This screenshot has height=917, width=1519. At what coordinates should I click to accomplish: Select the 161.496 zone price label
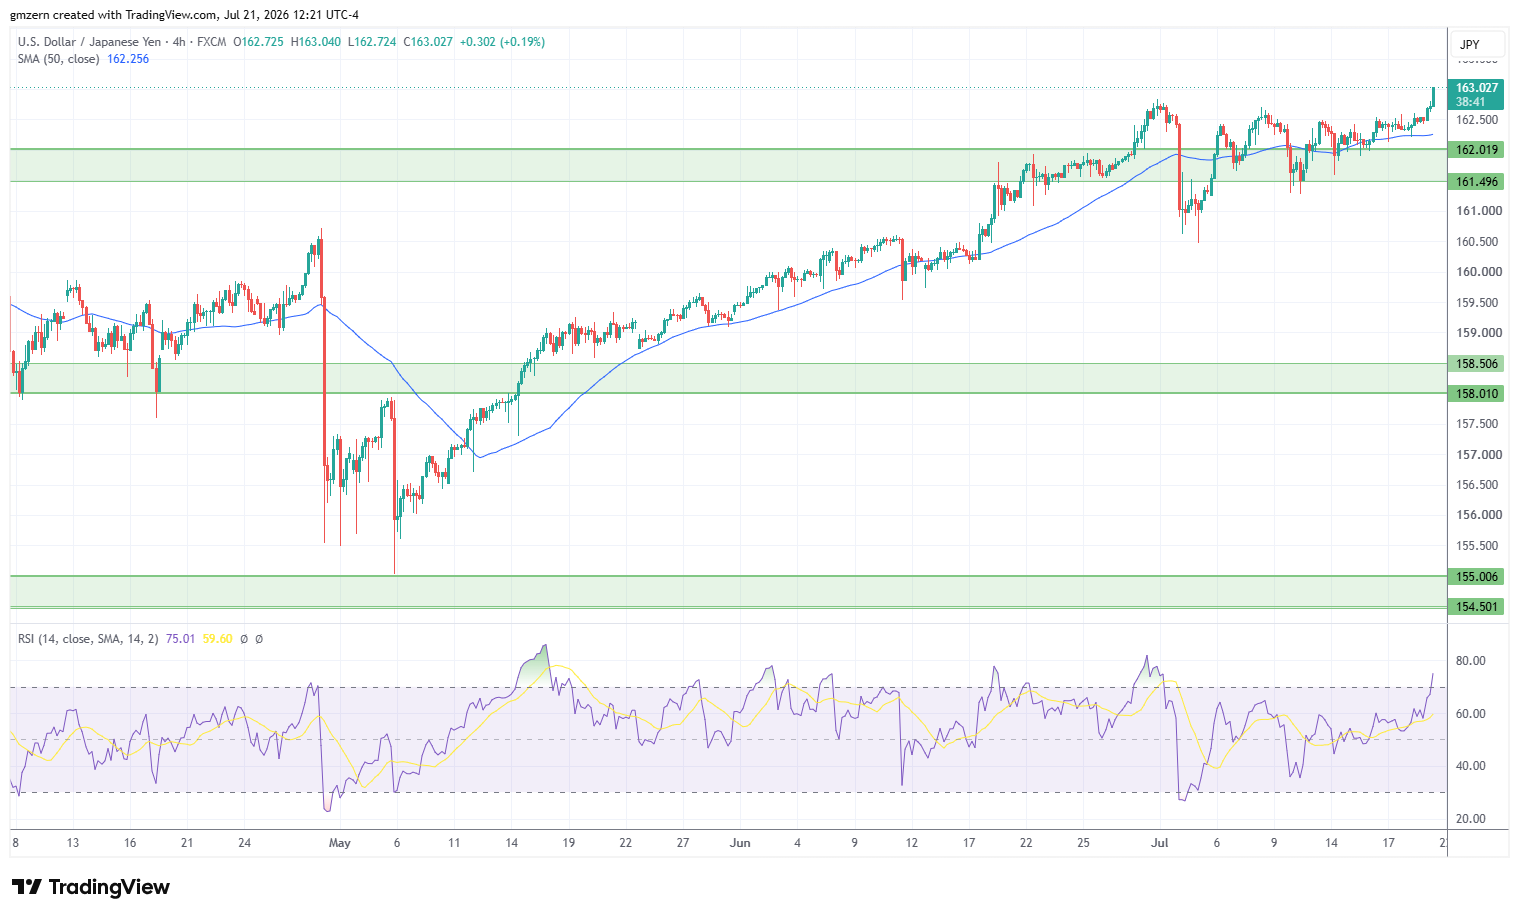(1476, 182)
